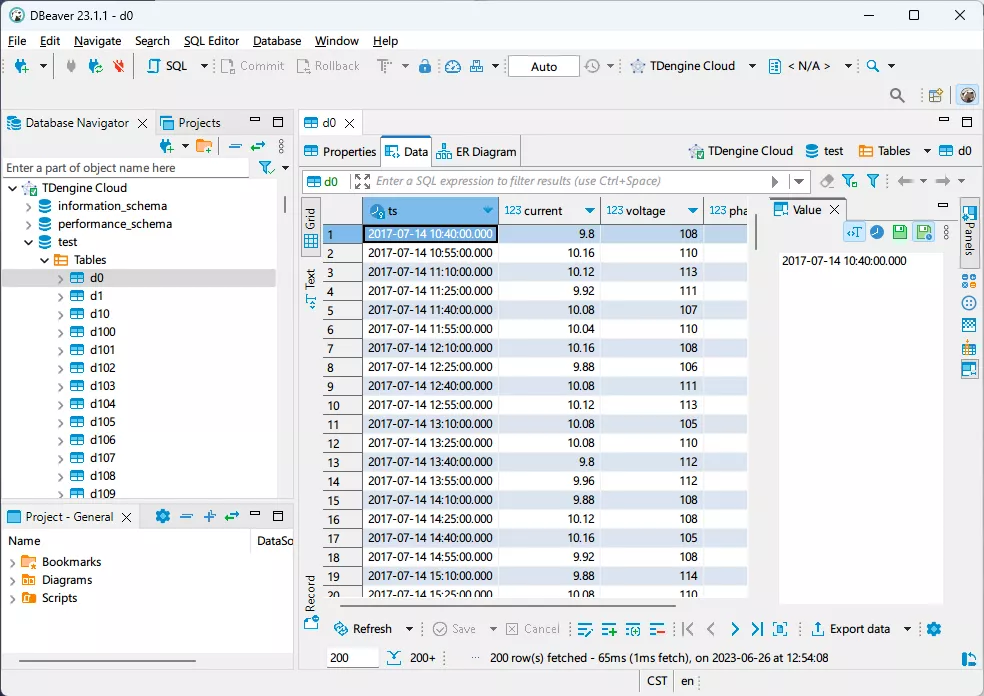This screenshot has height=696, width=984.
Task: Click the Disconnect plug icon in main toolbar
Action: pyautogui.click(x=119, y=66)
